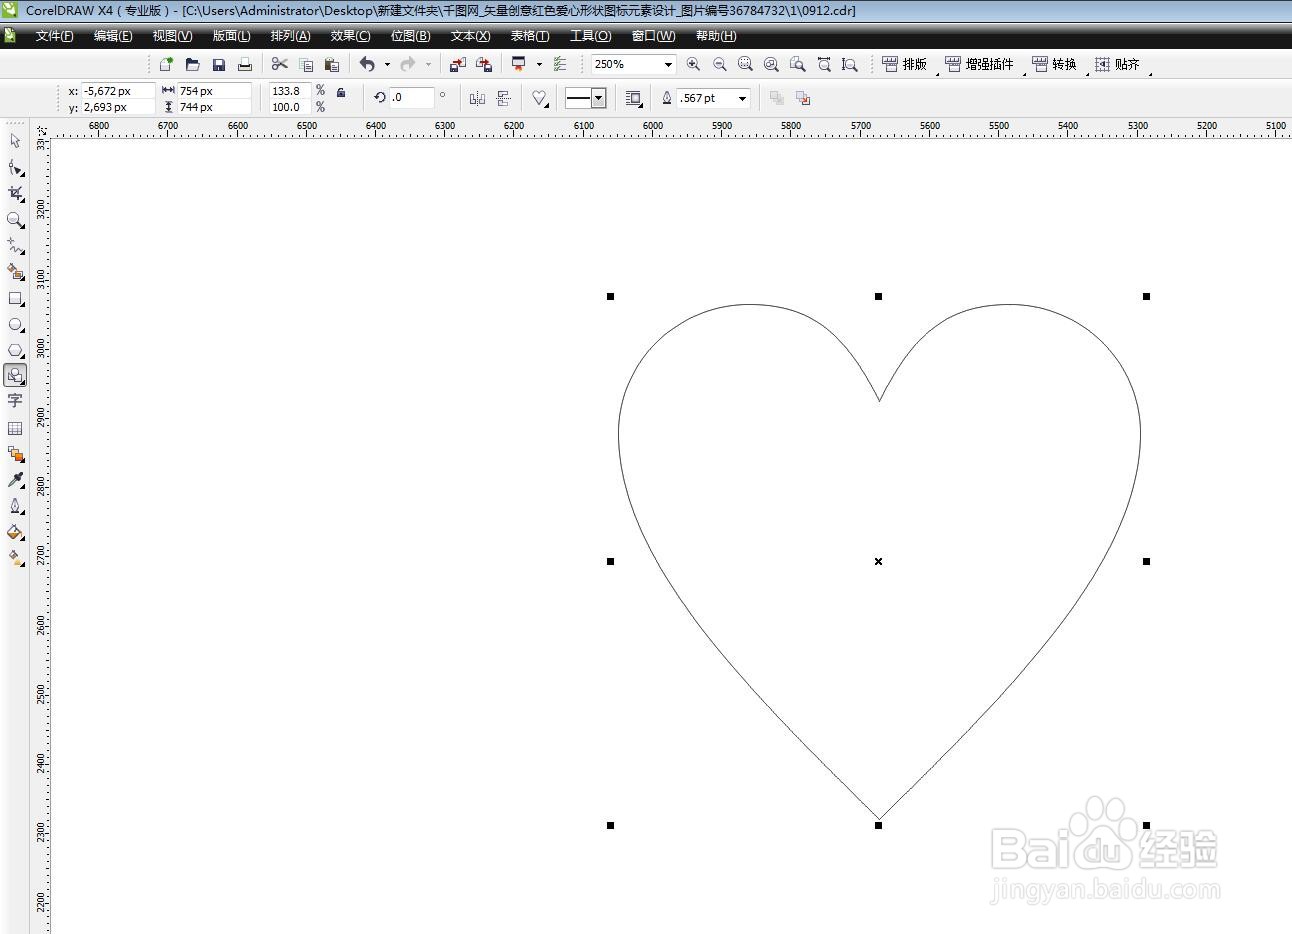Screen dimensions: 1292x934
Task: Open the outline width .567 pt dropdown
Action: pos(742,98)
